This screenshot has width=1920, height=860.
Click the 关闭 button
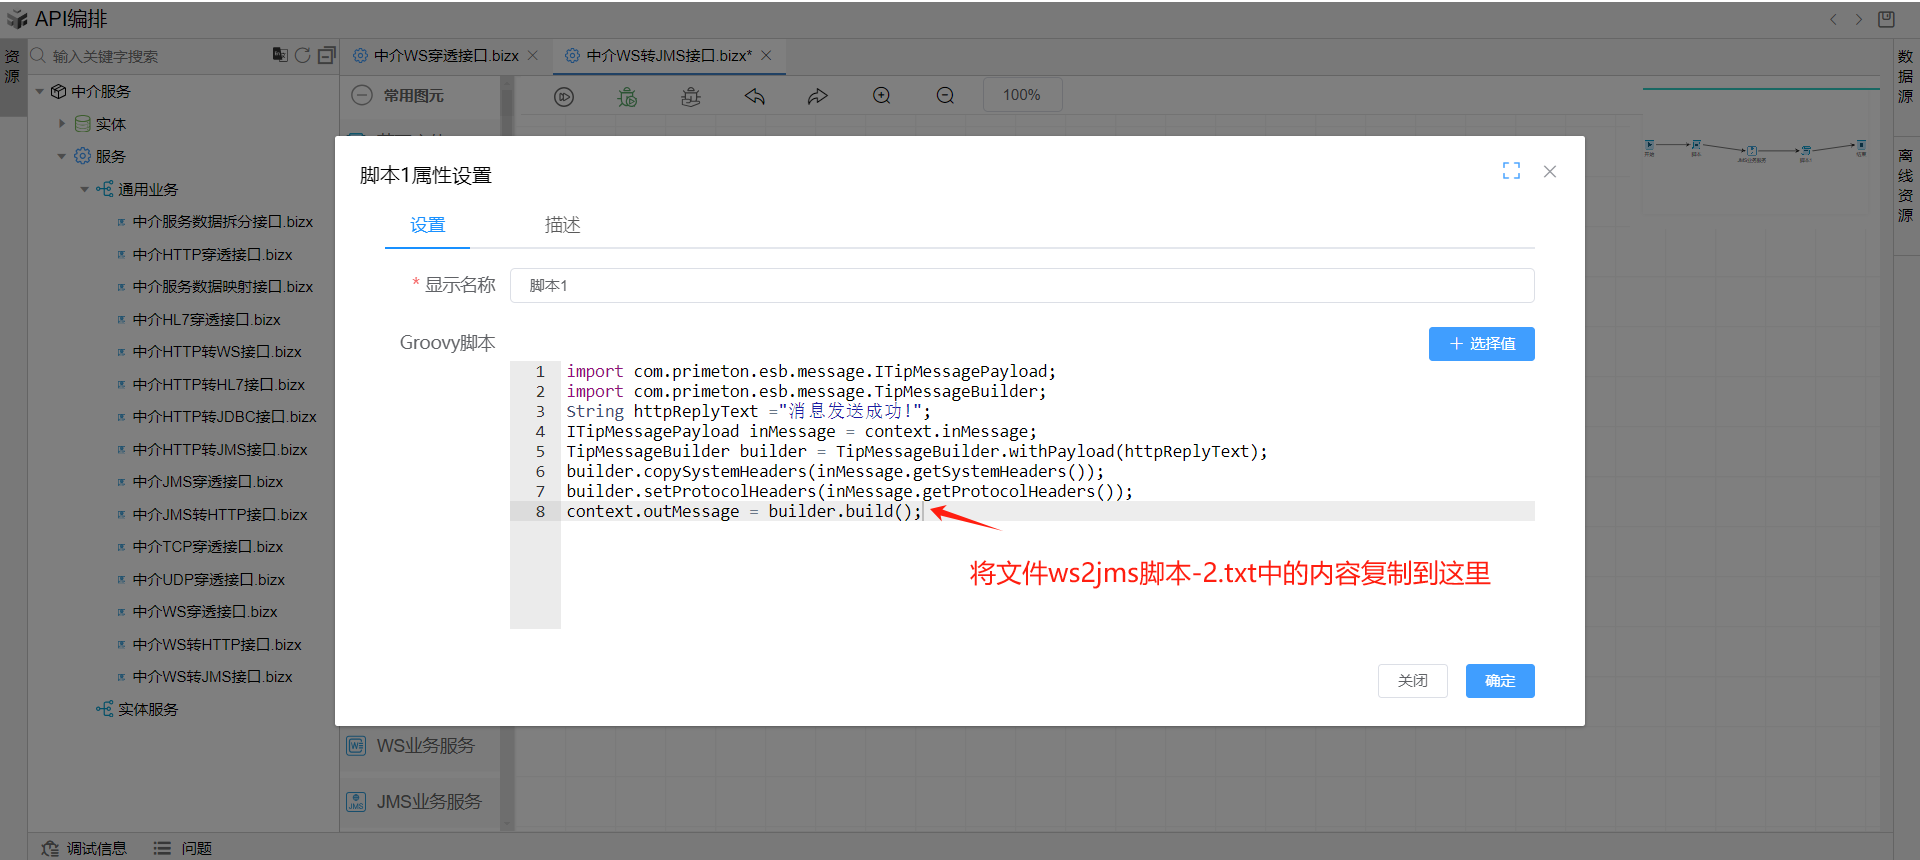click(1412, 681)
